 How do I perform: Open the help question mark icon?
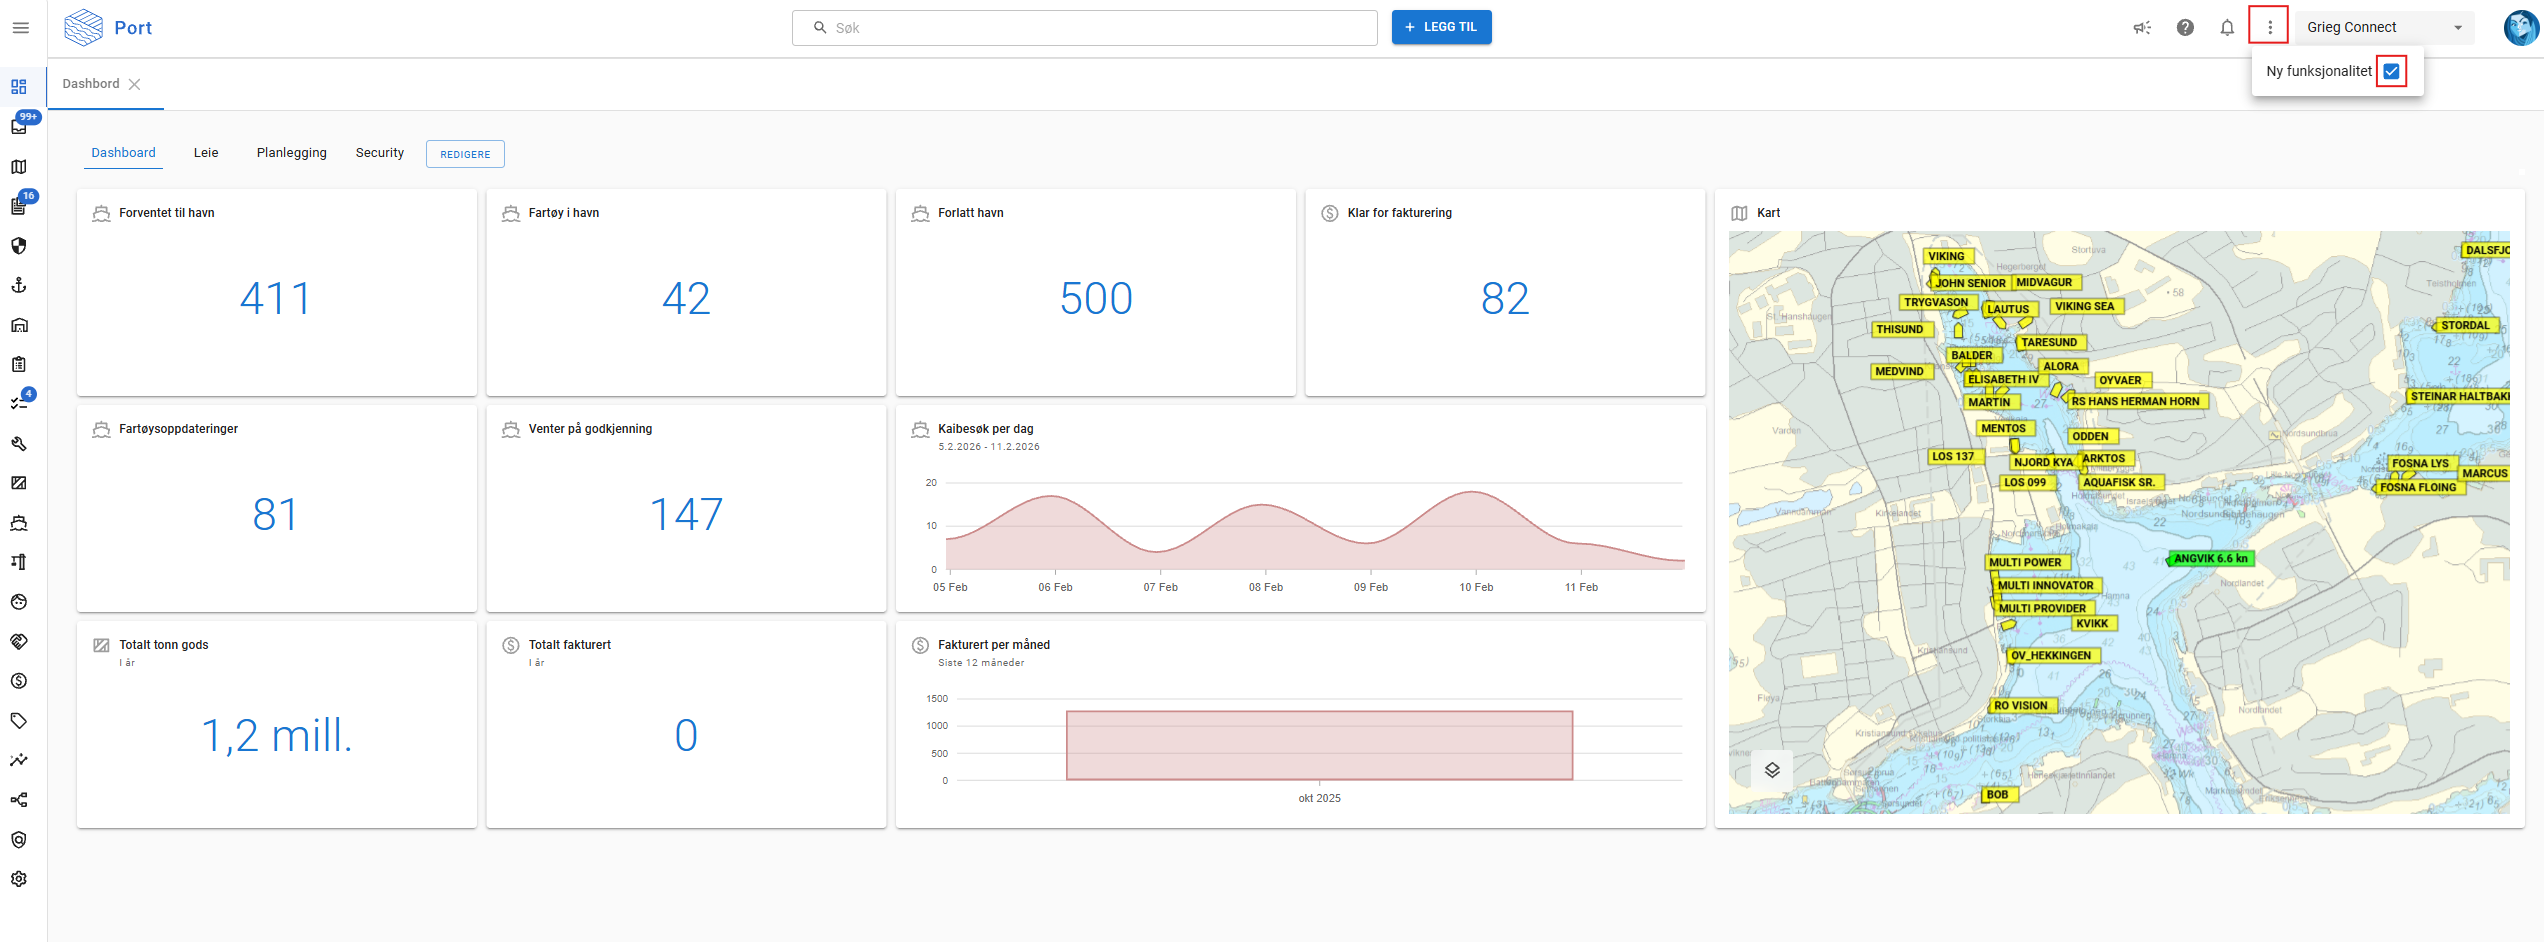2185,28
